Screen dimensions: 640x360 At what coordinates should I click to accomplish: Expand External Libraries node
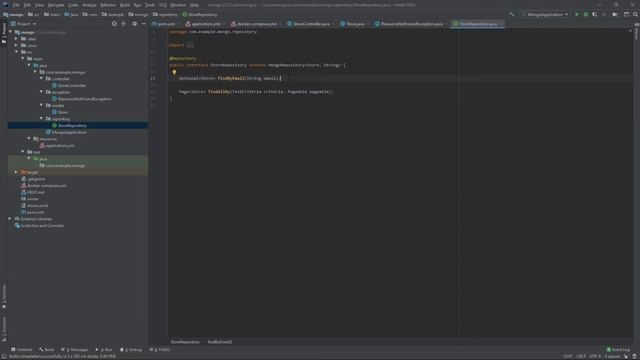[10, 219]
